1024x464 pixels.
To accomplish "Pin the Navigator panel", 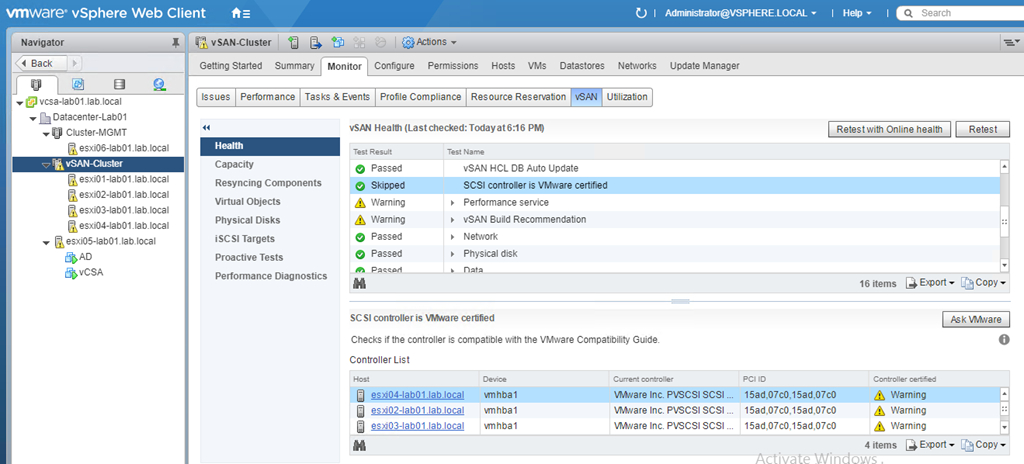I will [x=177, y=43].
